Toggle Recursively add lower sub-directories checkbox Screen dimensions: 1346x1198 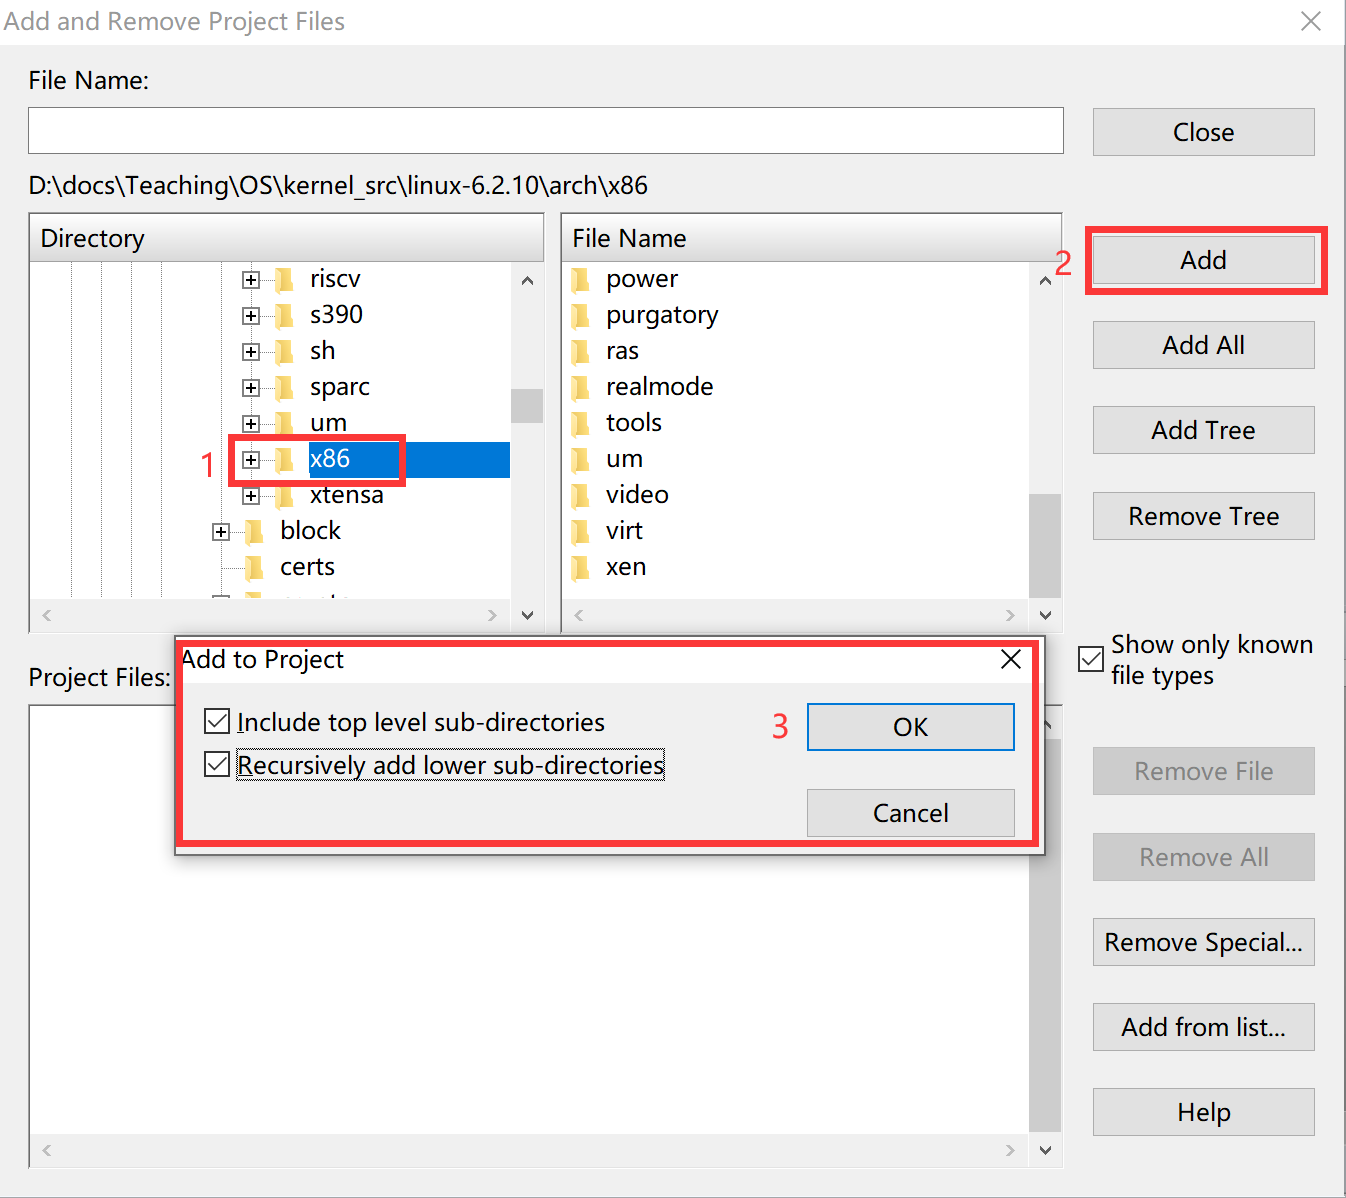point(217,765)
